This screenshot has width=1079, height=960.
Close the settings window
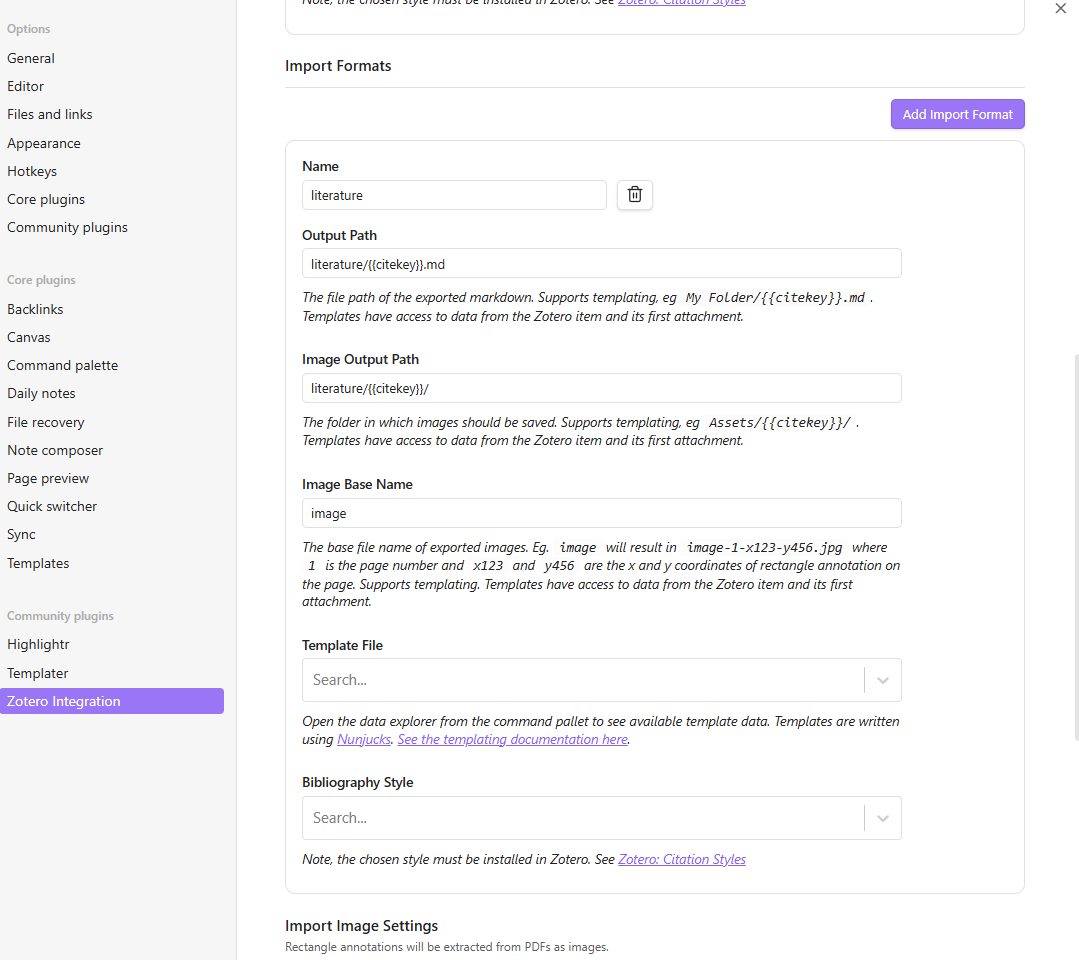pos(1062,9)
